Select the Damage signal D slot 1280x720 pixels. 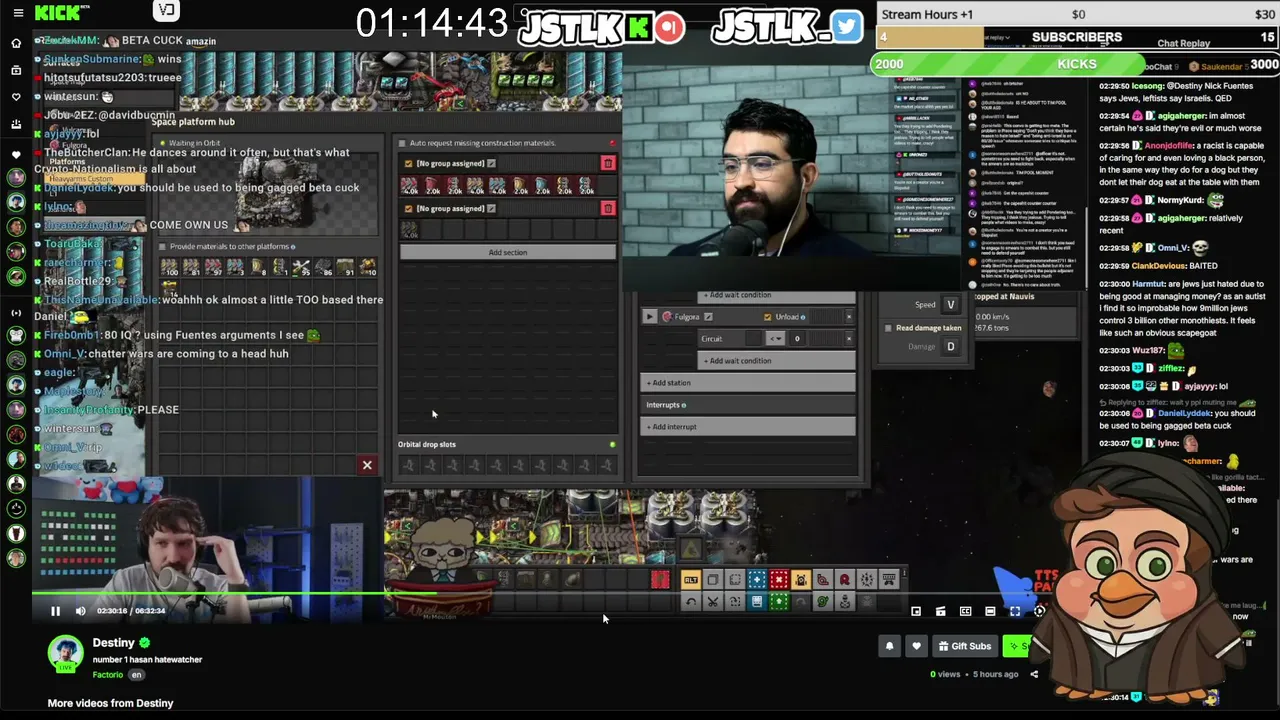click(951, 347)
